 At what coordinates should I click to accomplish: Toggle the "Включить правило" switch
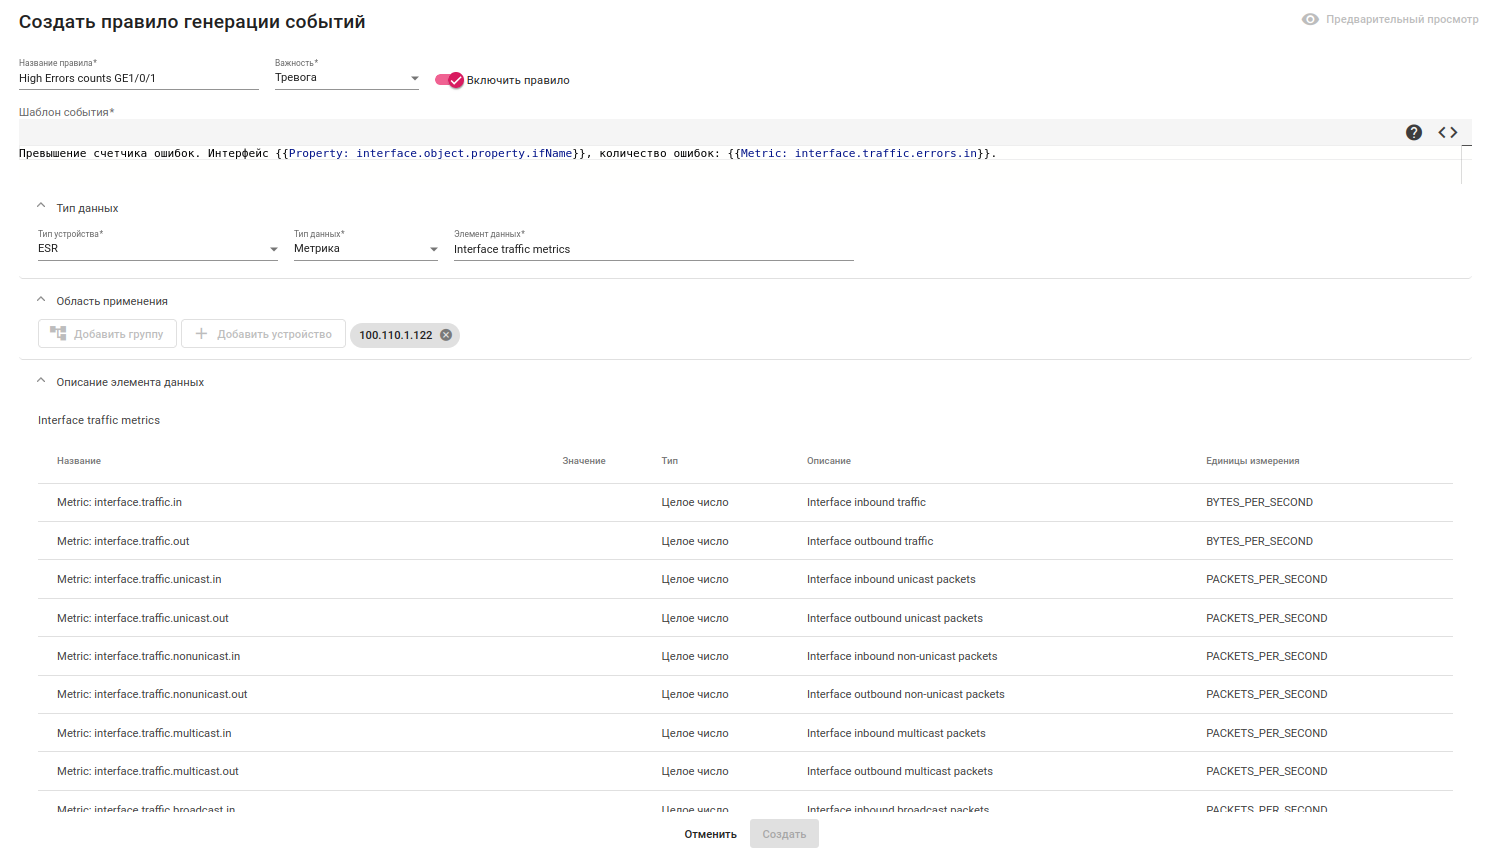(449, 80)
